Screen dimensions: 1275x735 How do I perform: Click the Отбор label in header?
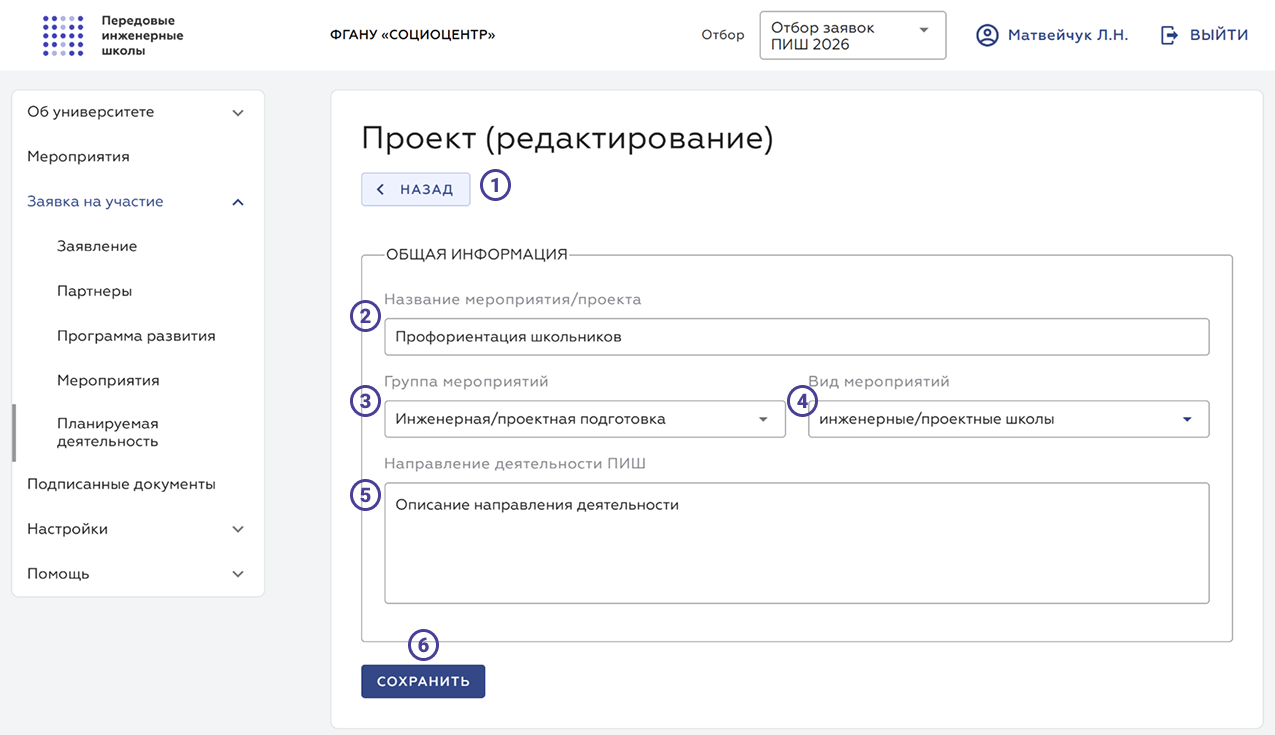pyautogui.click(x=723, y=35)
